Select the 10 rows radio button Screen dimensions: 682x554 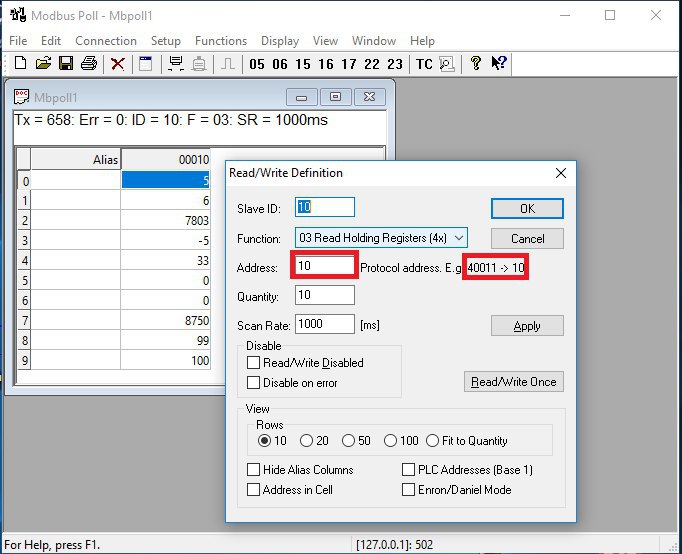coord(264,441)
